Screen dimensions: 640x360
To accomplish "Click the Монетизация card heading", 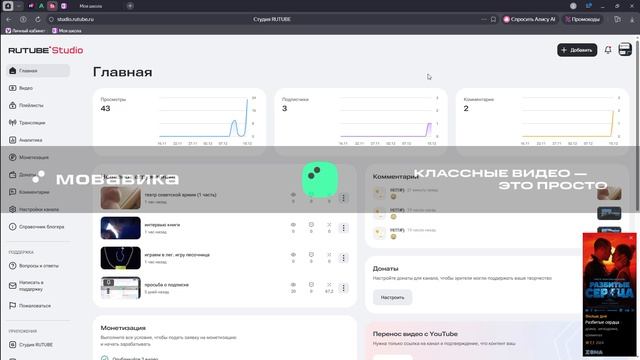I will (123, 328).
